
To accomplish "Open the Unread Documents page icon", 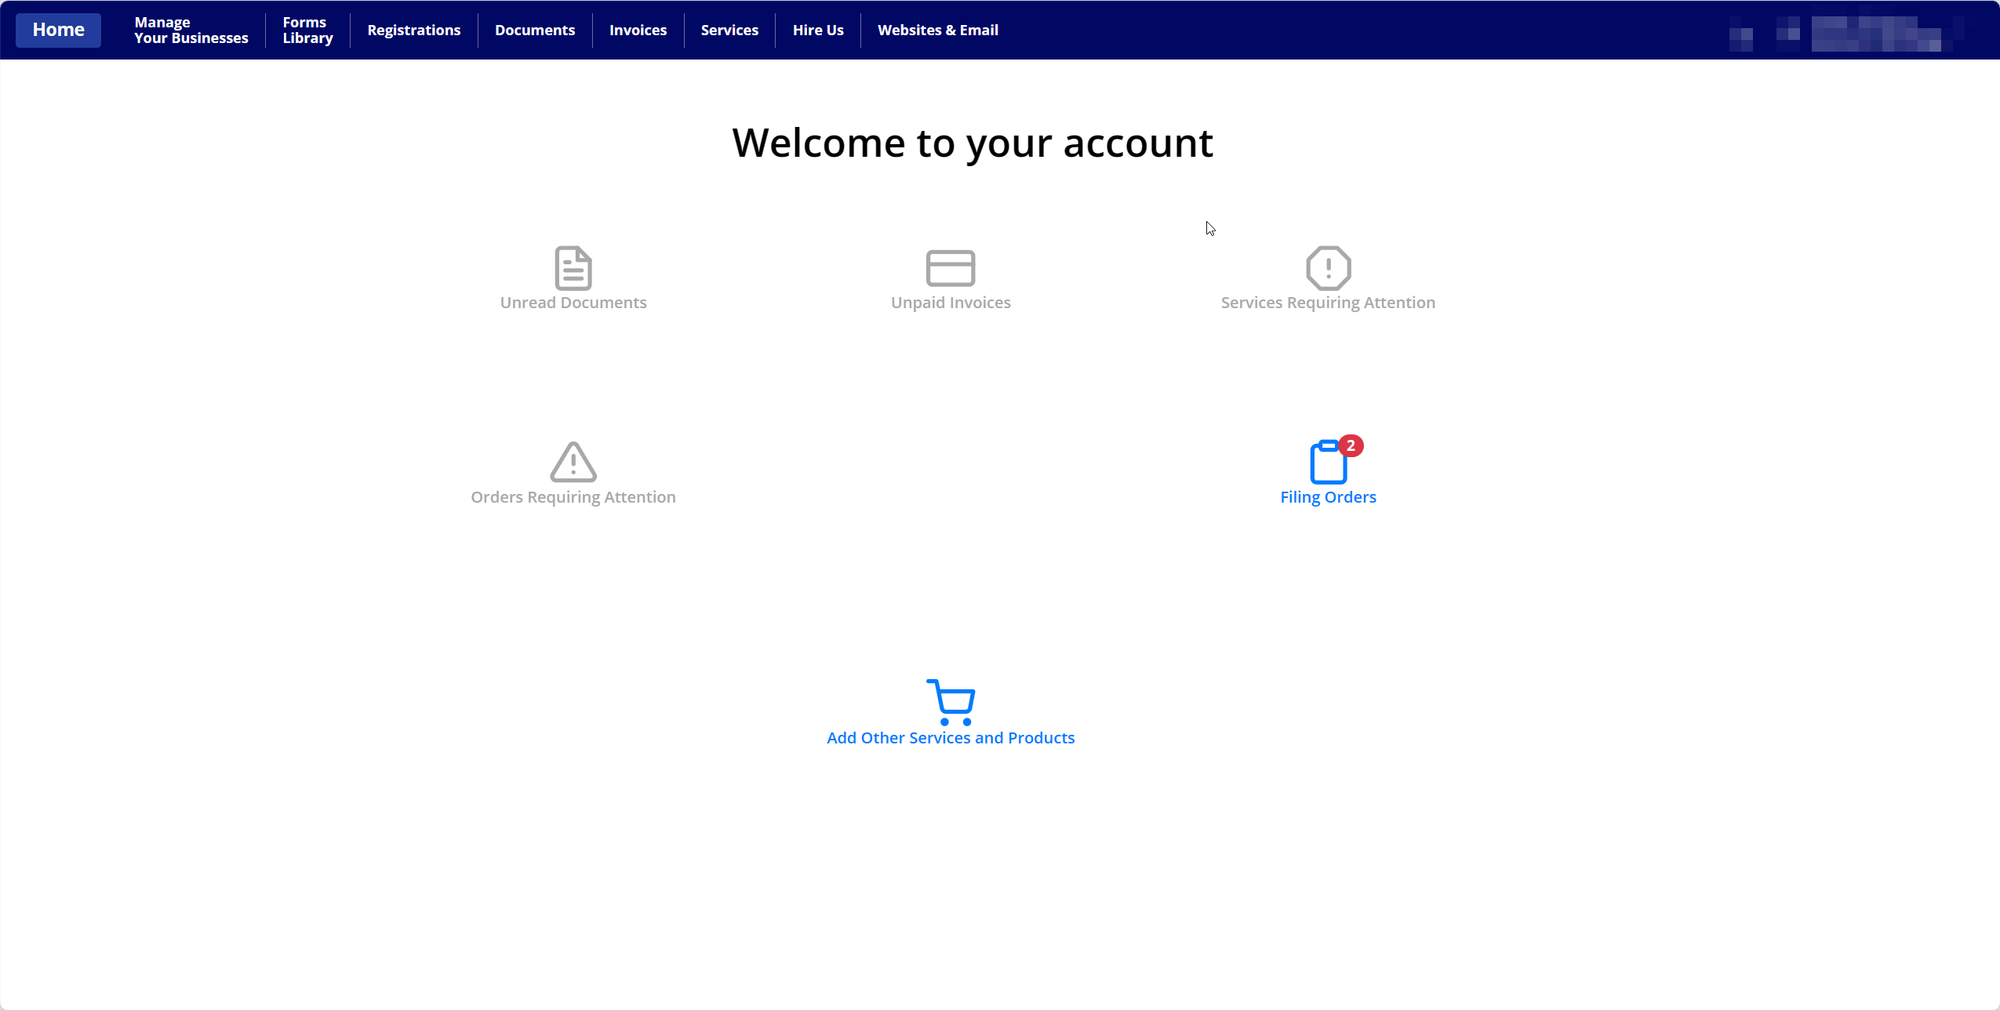I will coord(573,267).
